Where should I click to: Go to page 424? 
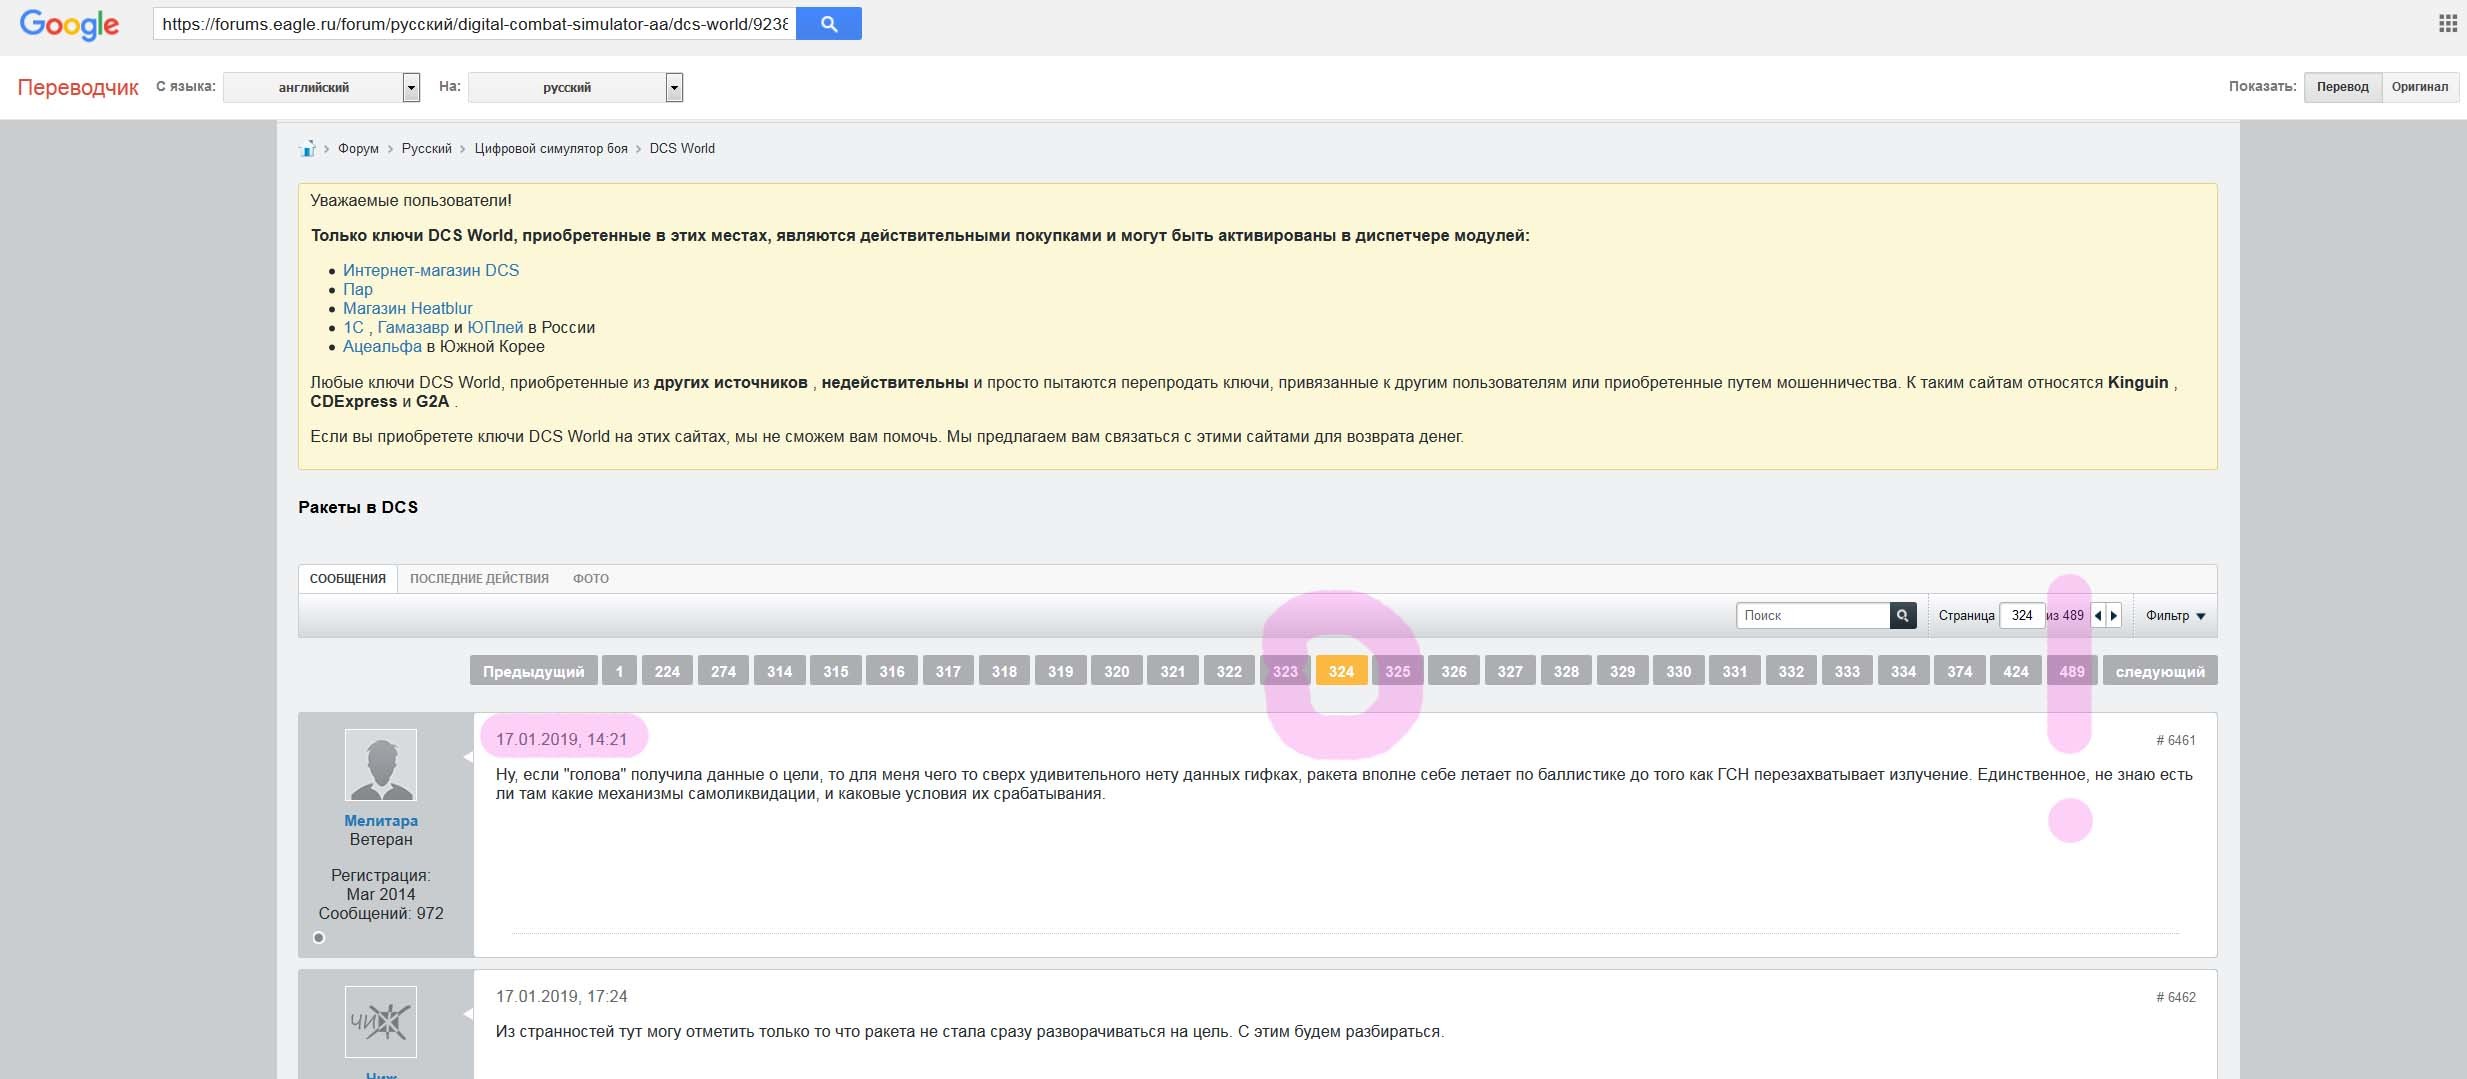2016,671
